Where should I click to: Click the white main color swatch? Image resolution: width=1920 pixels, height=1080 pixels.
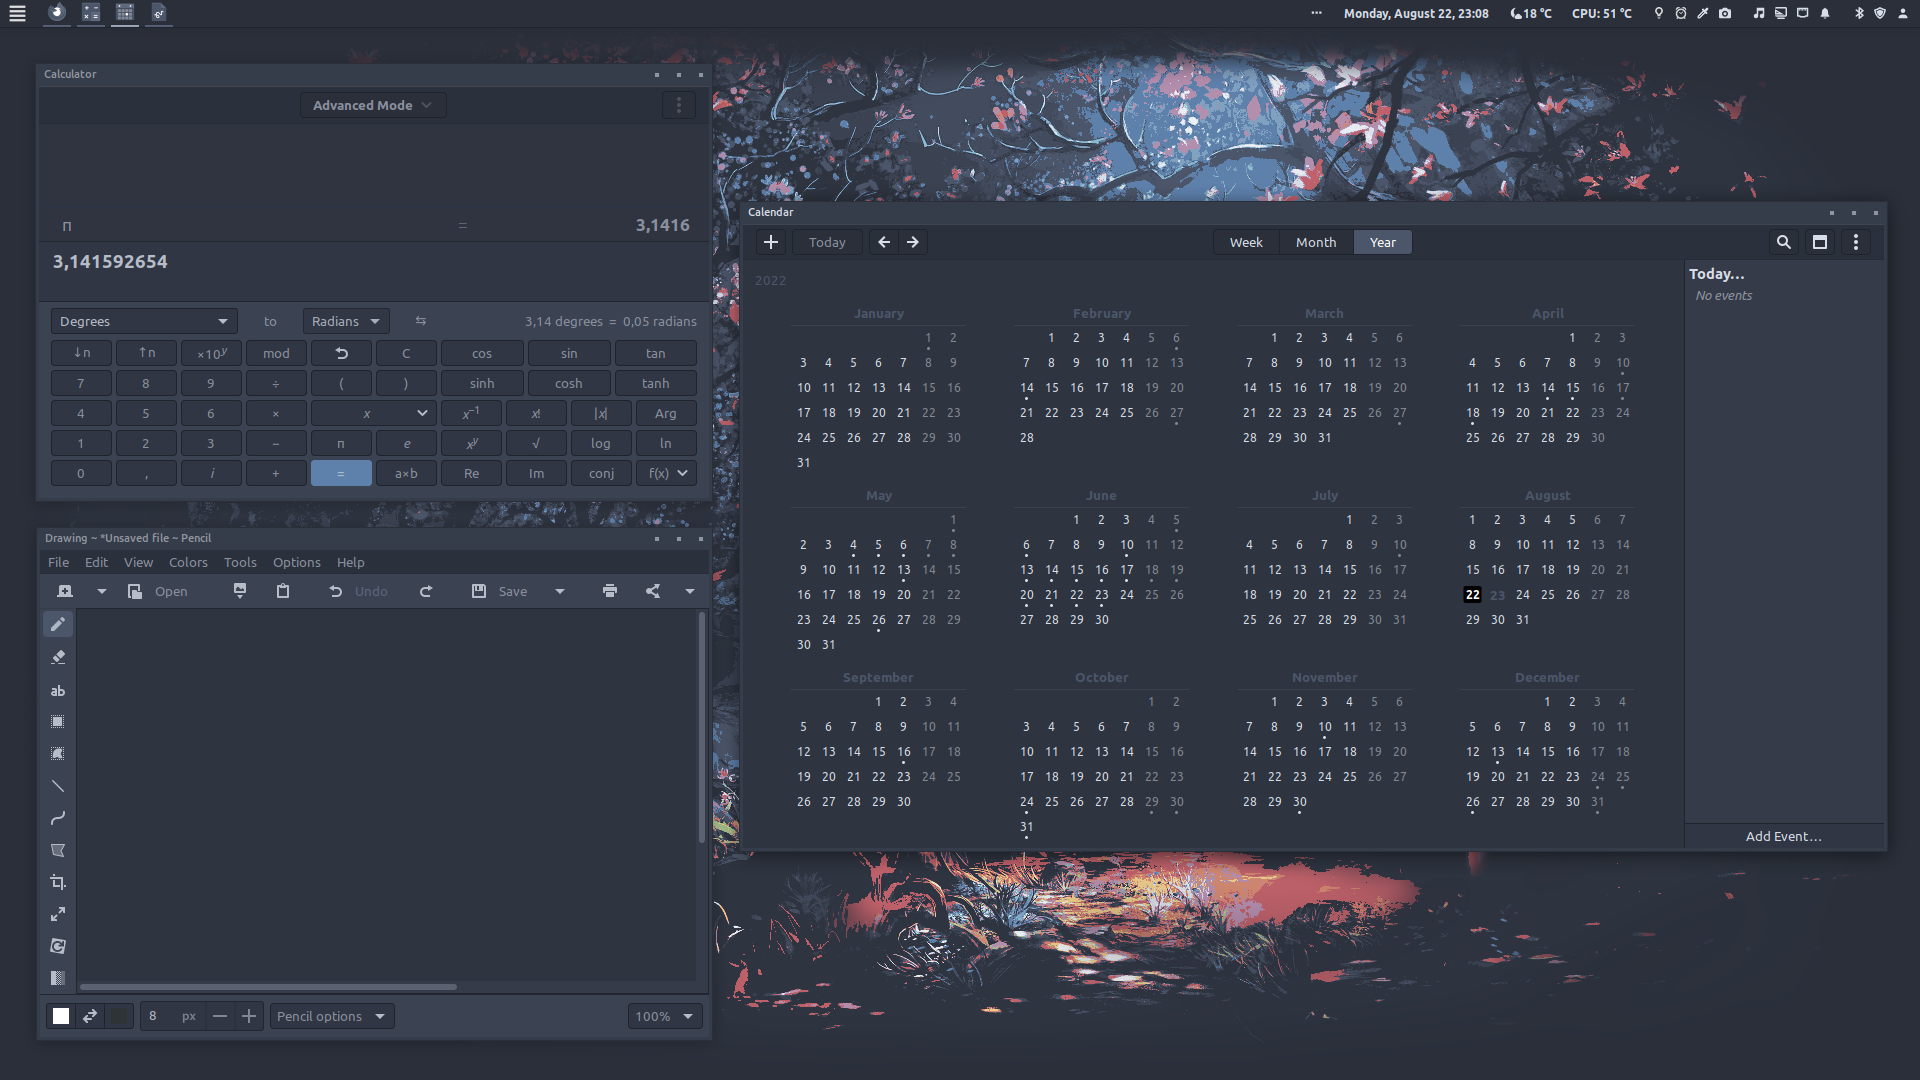click(x=61, y=1016)
